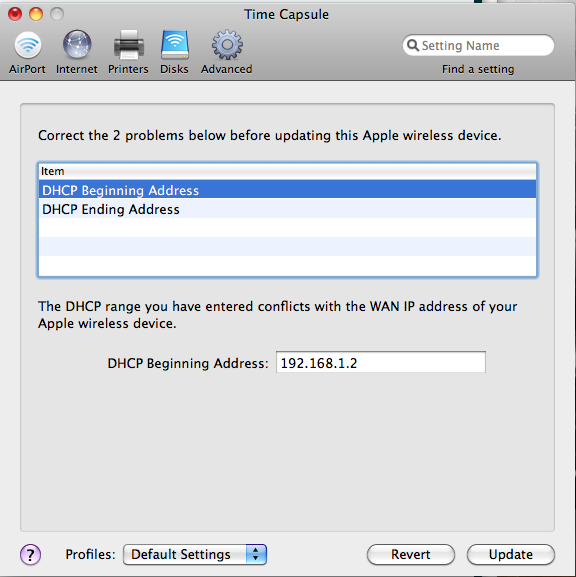Viewport: 576px width, 577px height.
Task: Click the DHCP Beginning Address input field
Action: pyautogui.click(x=381, y=362)
